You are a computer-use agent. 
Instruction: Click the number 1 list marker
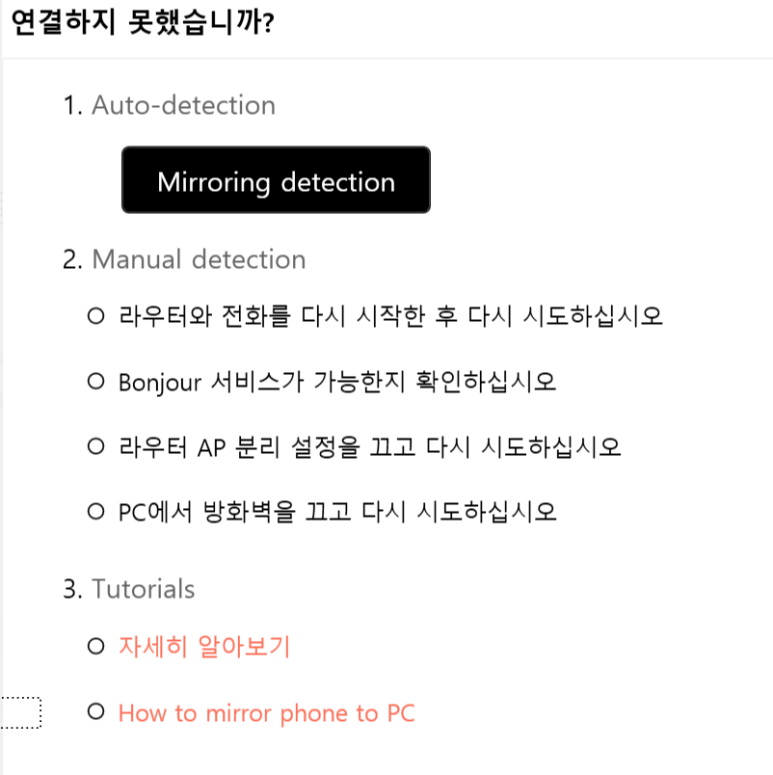(x=73, y=106)
